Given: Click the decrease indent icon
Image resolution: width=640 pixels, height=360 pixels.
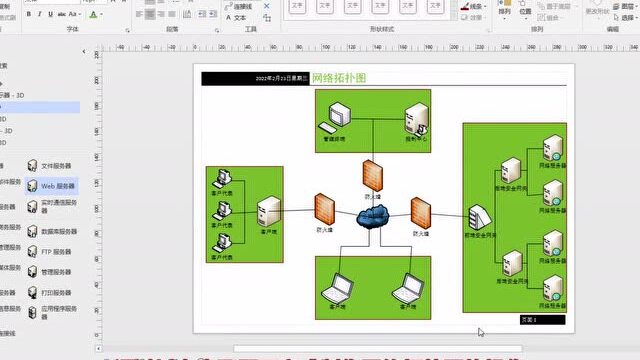Looking at the screenshot, I should coord(202,14).
